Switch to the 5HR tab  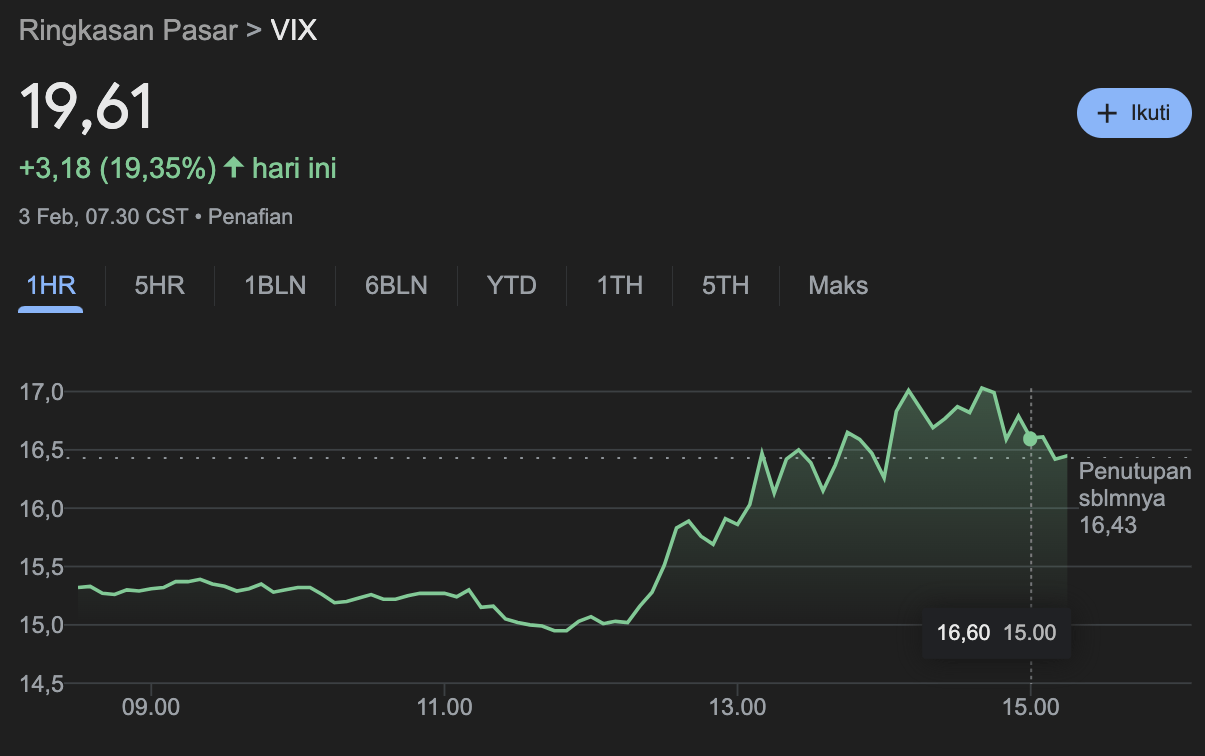(x=159, y=285)
